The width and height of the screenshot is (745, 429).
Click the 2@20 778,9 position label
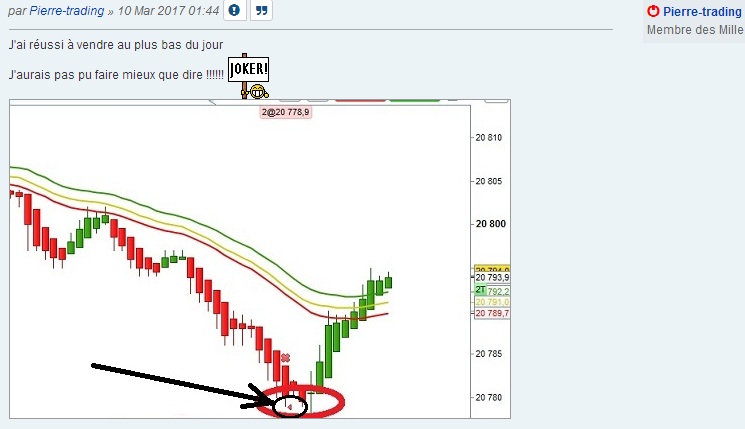[286, 112]
